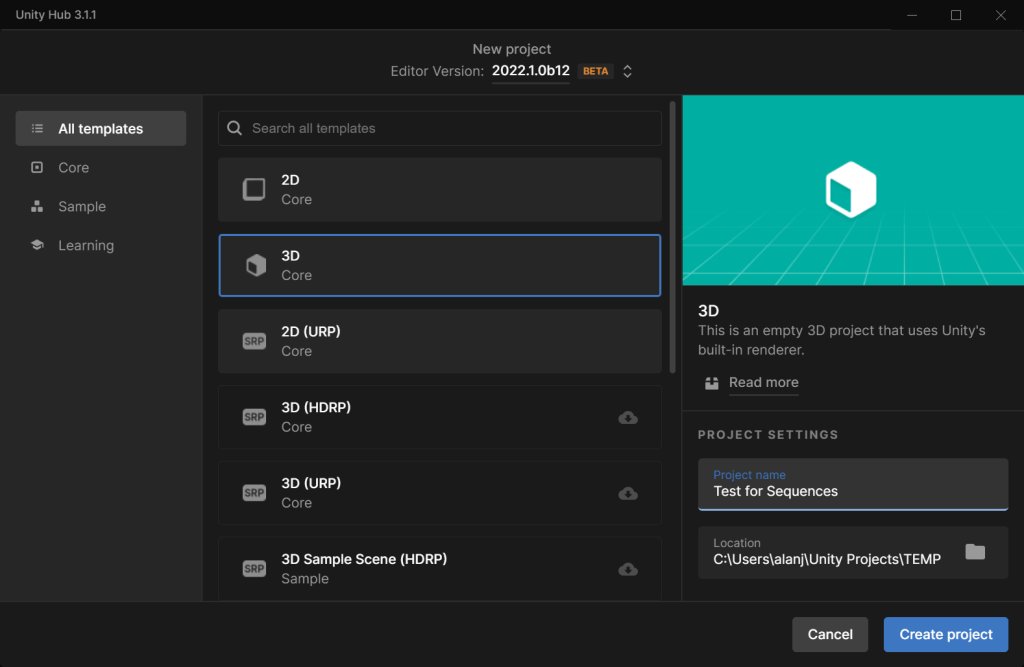Click SRP badge on 3D Sample Scene (HDRP)
This screenshot has height=667, width=1024.
point(254,568)
